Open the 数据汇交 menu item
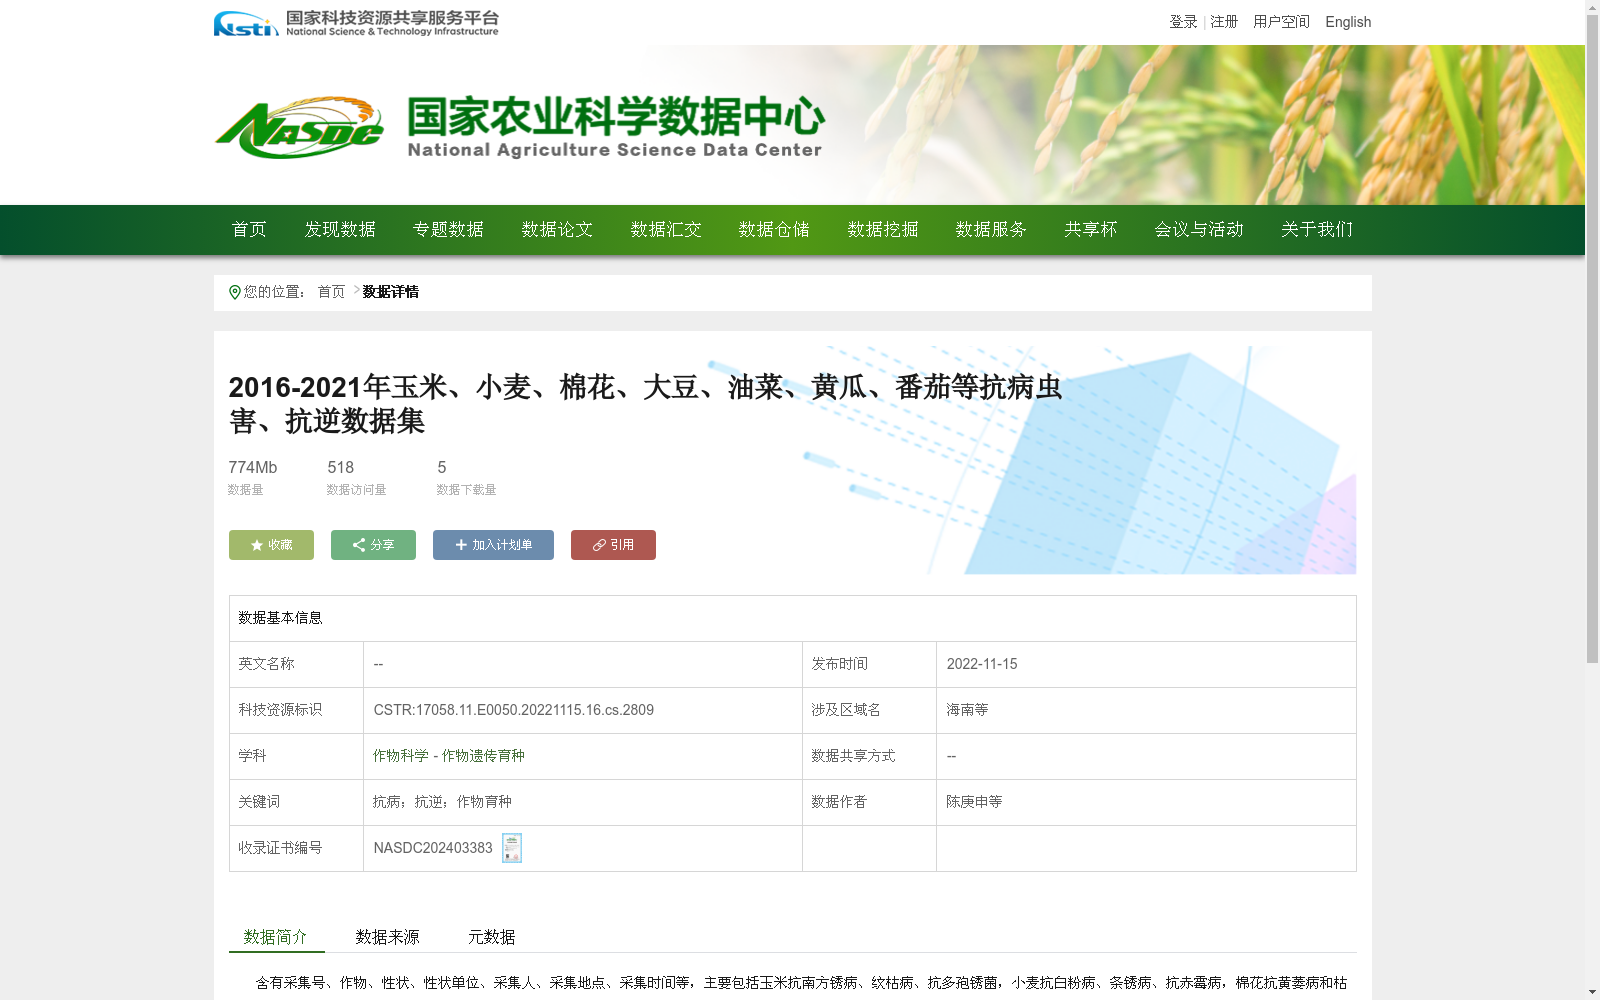Viewport: 1600px width, 1000px height. [x=666, y=230]
